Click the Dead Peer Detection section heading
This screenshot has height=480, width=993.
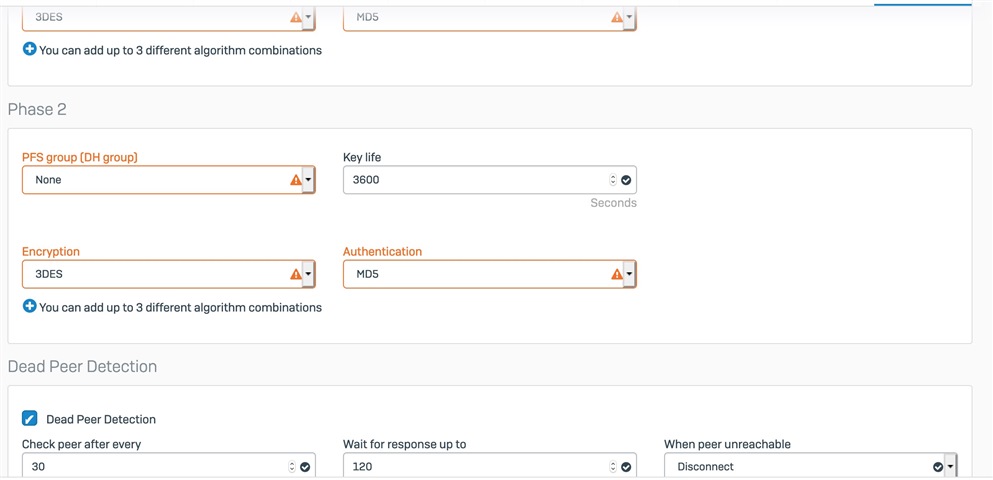point(82,367)
